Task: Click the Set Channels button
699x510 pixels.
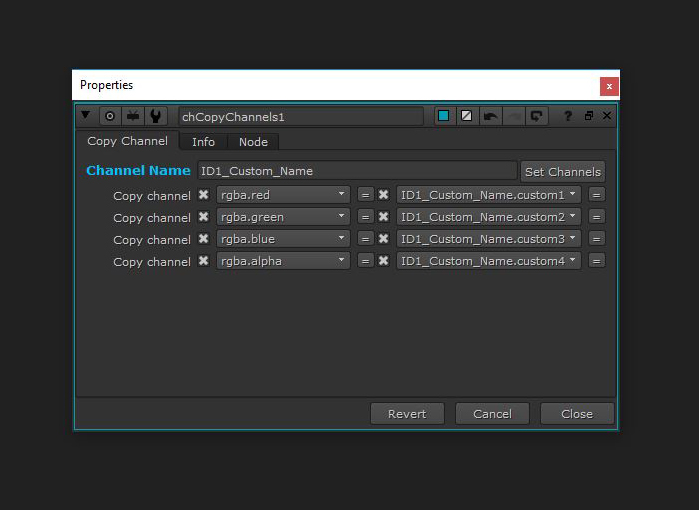Action: point(563,171)
